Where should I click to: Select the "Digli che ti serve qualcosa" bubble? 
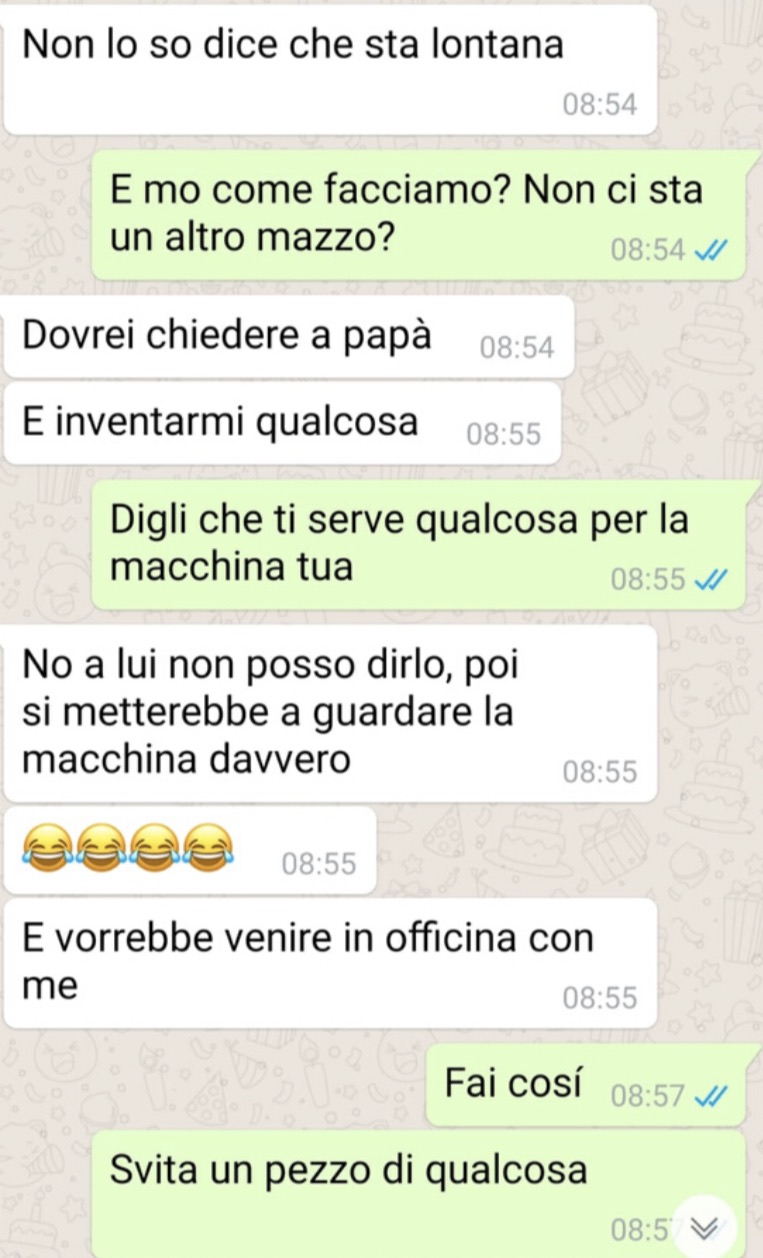coord(419,545)
